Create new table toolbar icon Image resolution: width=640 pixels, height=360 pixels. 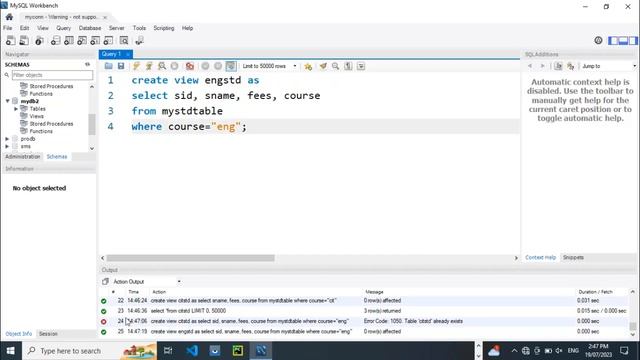click(x=69, y=40)
